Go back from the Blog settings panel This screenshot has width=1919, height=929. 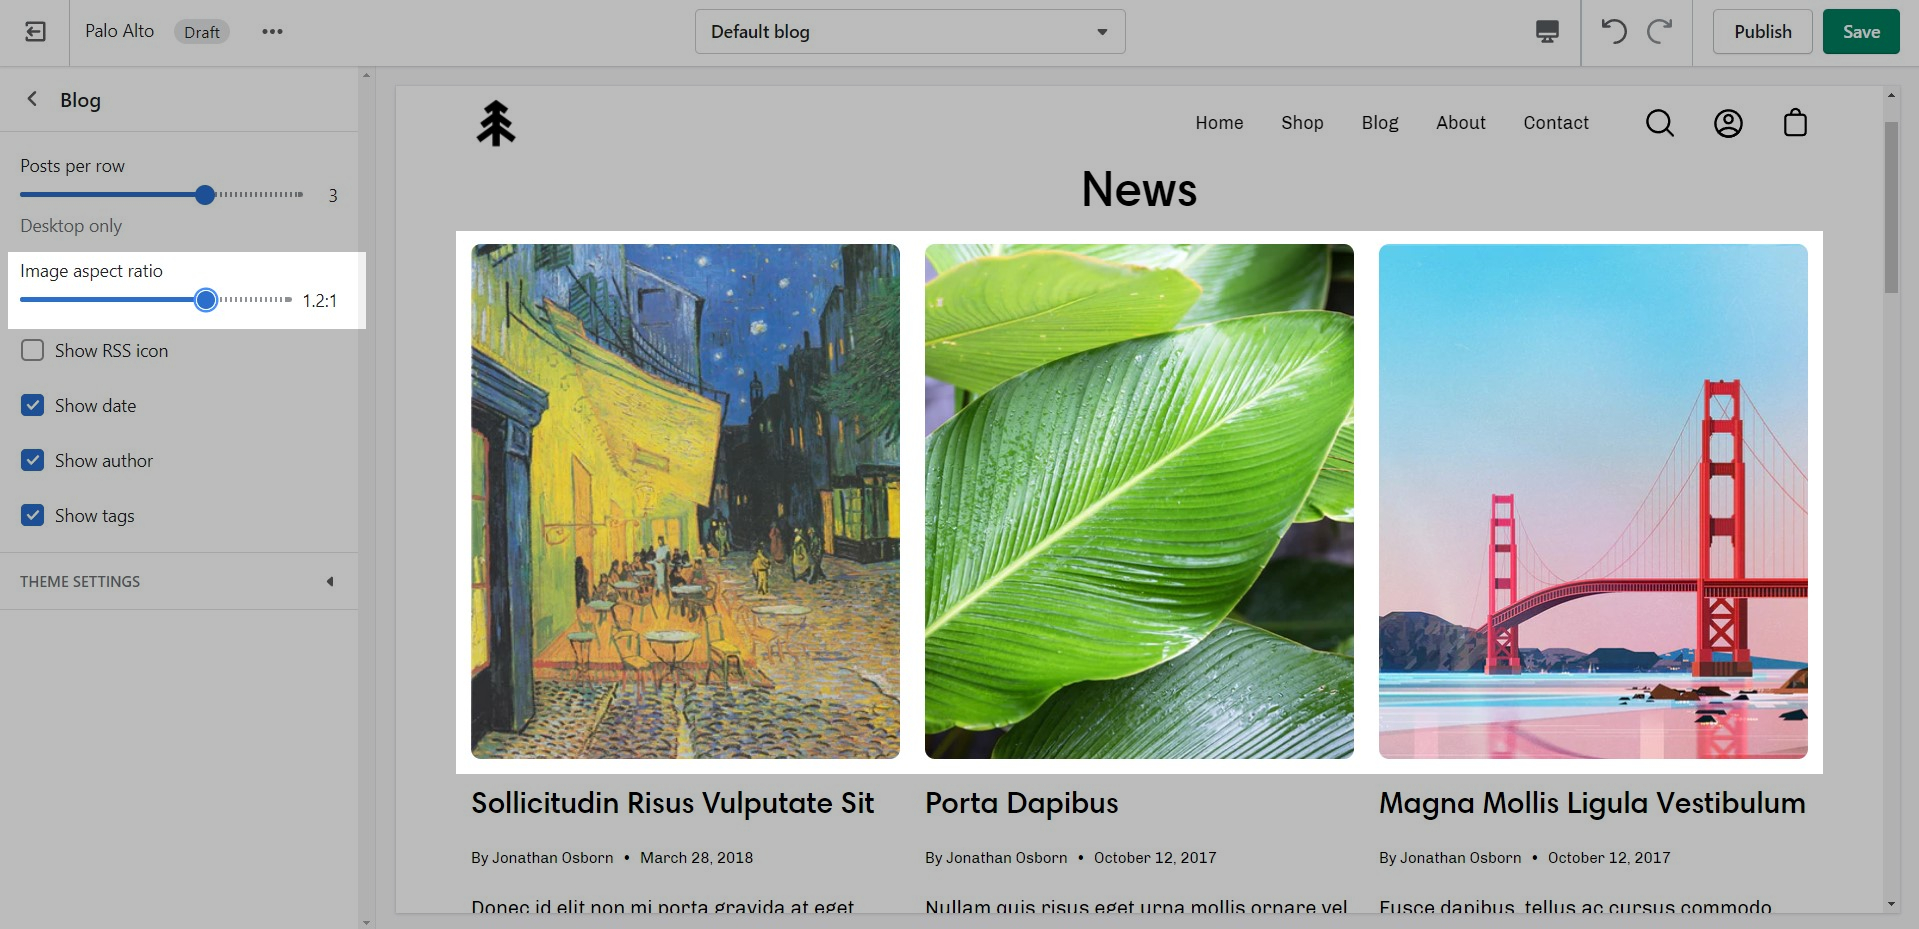[32, 99]
